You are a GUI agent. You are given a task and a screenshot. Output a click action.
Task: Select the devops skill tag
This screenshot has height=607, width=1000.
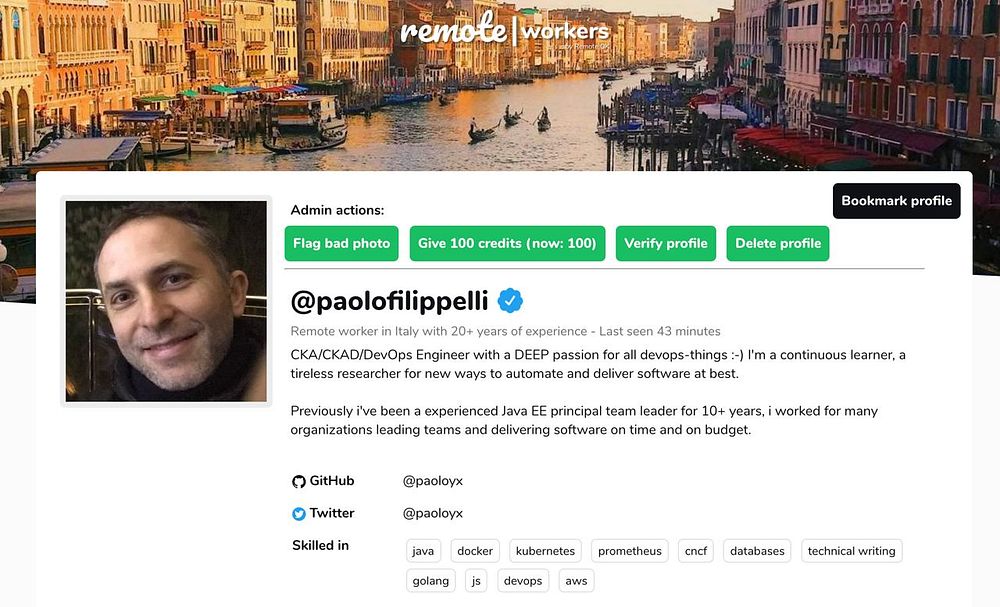(x=523, y=581)
